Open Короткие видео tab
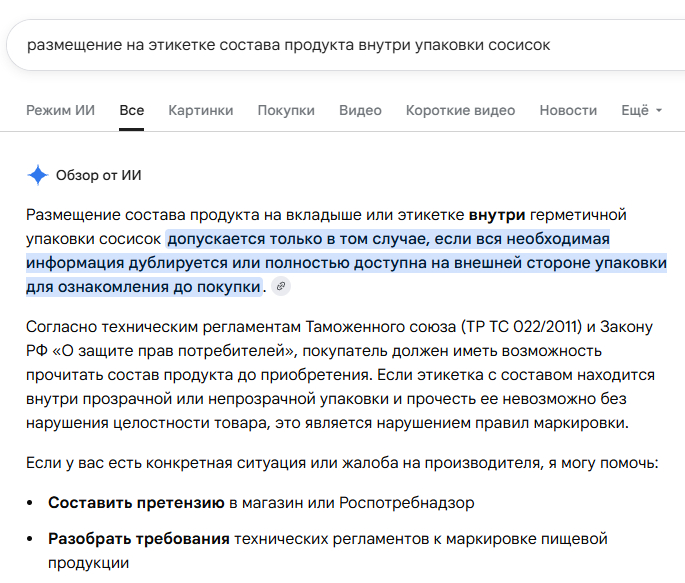 point(460,110)
